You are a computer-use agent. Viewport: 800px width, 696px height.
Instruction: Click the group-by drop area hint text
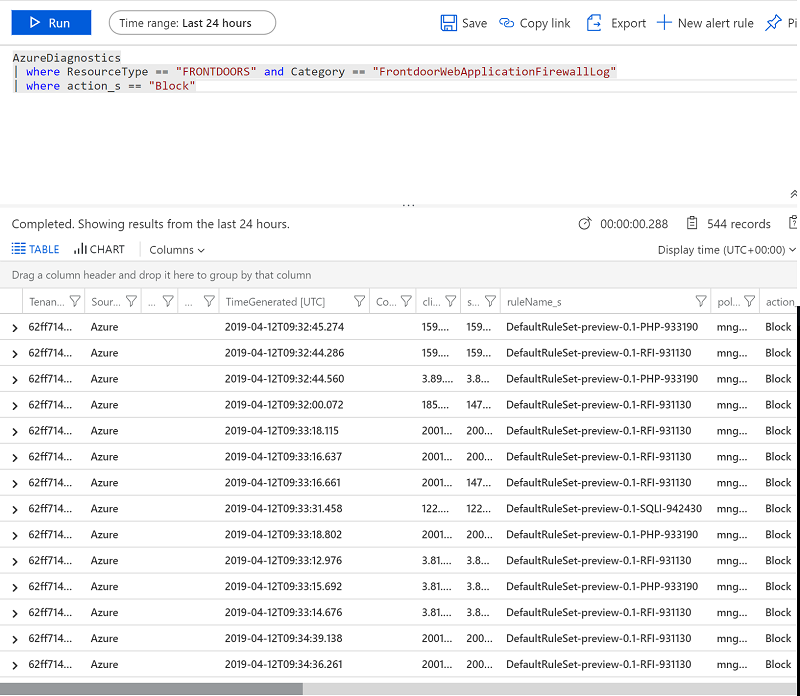(161, 275)
